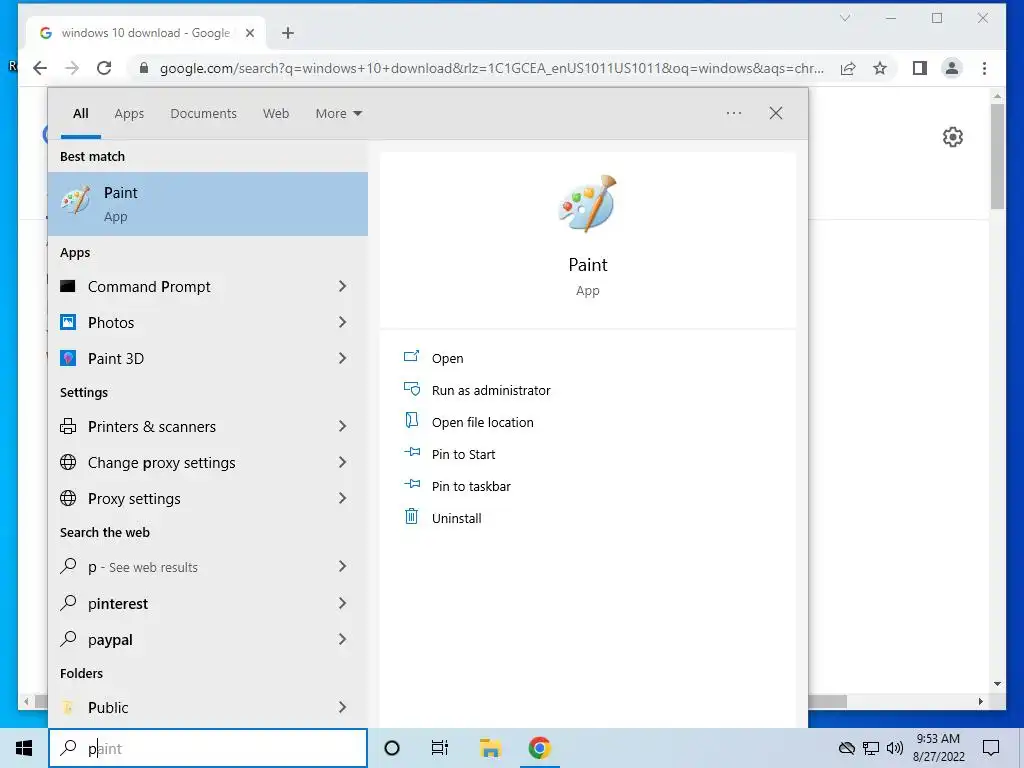This screenshot has width=1024, height=768.
Task: Click the OneDrive cloud tray icon
Action: coord(846,748)
